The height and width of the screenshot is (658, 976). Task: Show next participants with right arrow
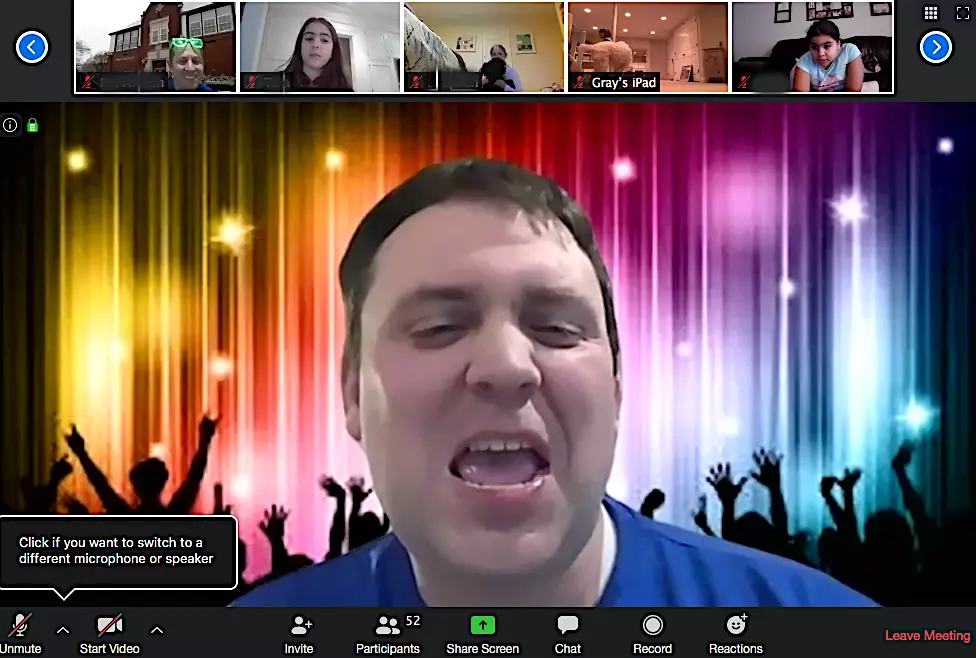936,47
